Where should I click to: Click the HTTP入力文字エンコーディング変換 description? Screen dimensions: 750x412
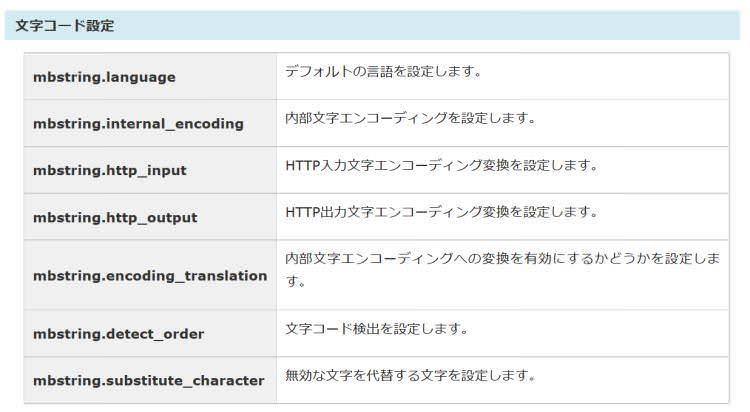441,165
